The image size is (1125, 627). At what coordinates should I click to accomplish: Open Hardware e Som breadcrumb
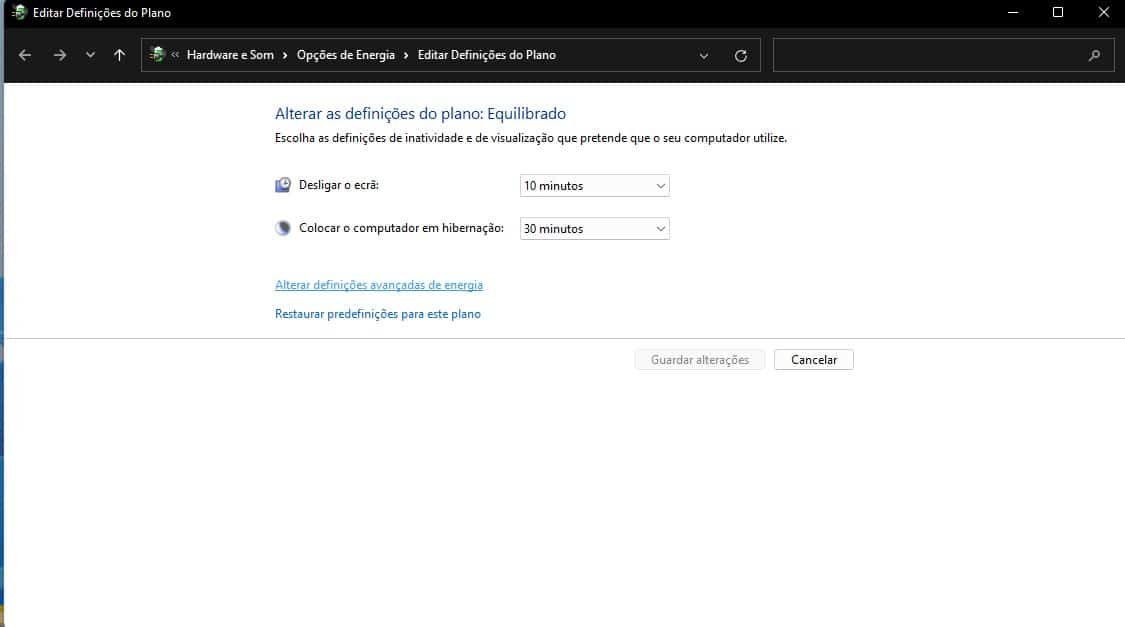click(230, 55)
